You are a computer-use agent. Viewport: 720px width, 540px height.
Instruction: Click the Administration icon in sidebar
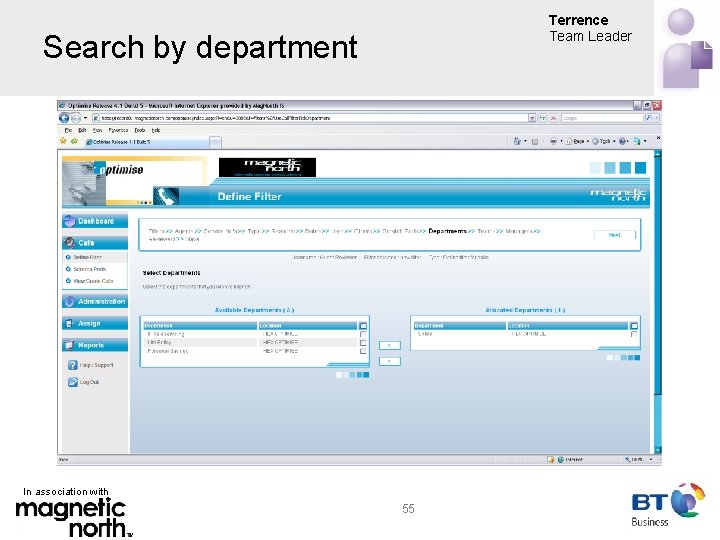(70, 302)
